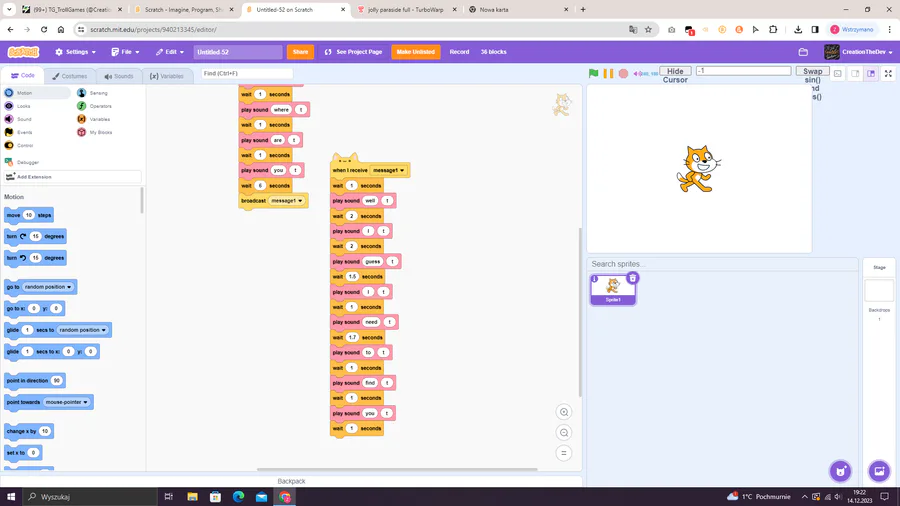This screenshot has width=900, height=506.
Task: Click See Project Page
Action: (x=353, y=52)
